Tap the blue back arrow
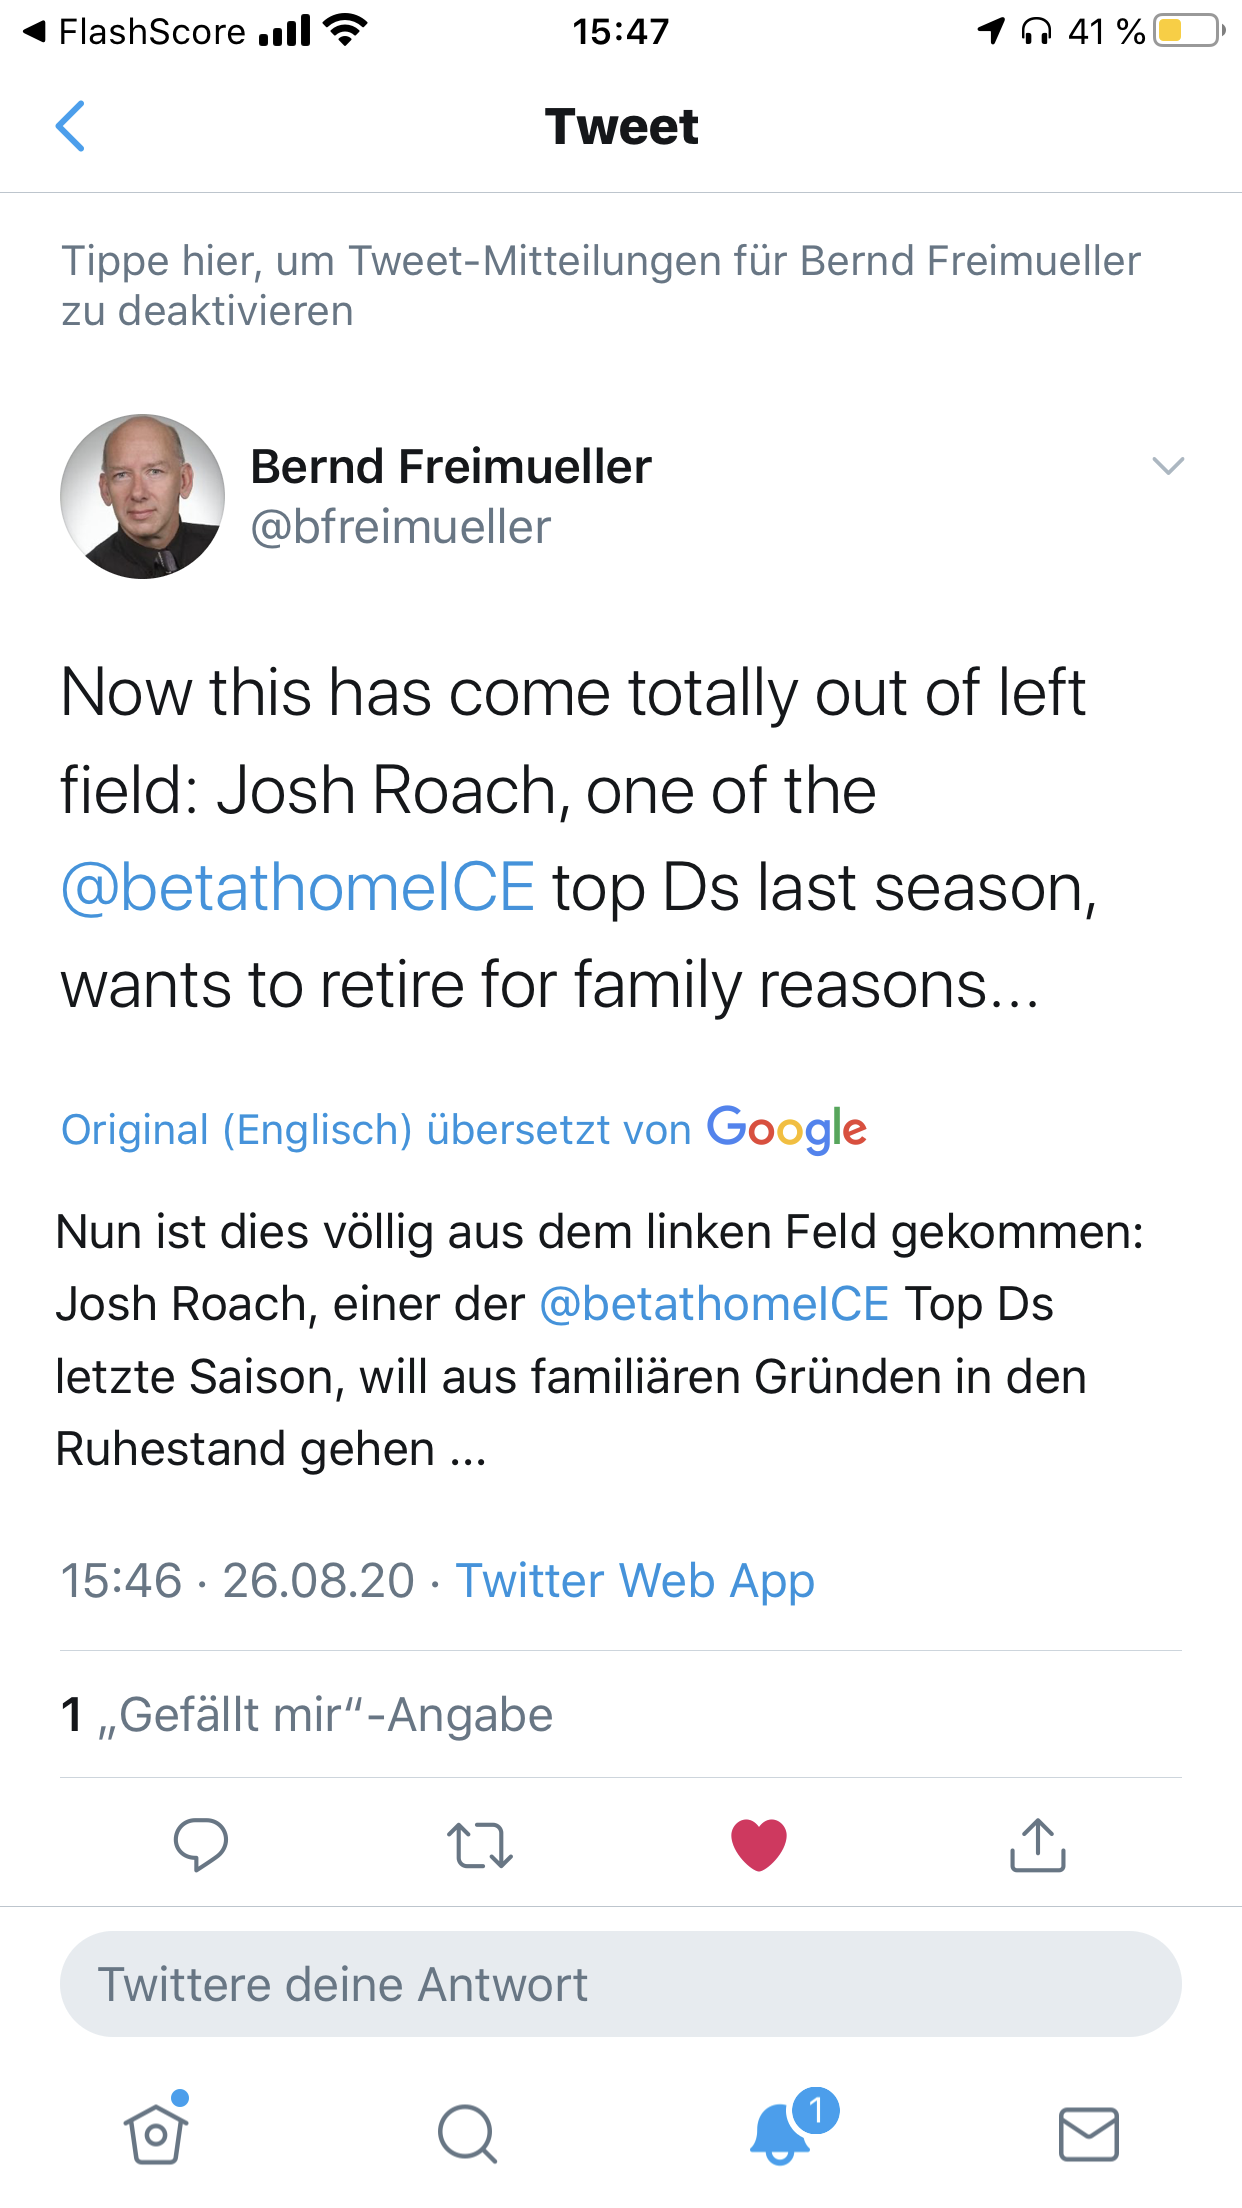 click(70, 126)
